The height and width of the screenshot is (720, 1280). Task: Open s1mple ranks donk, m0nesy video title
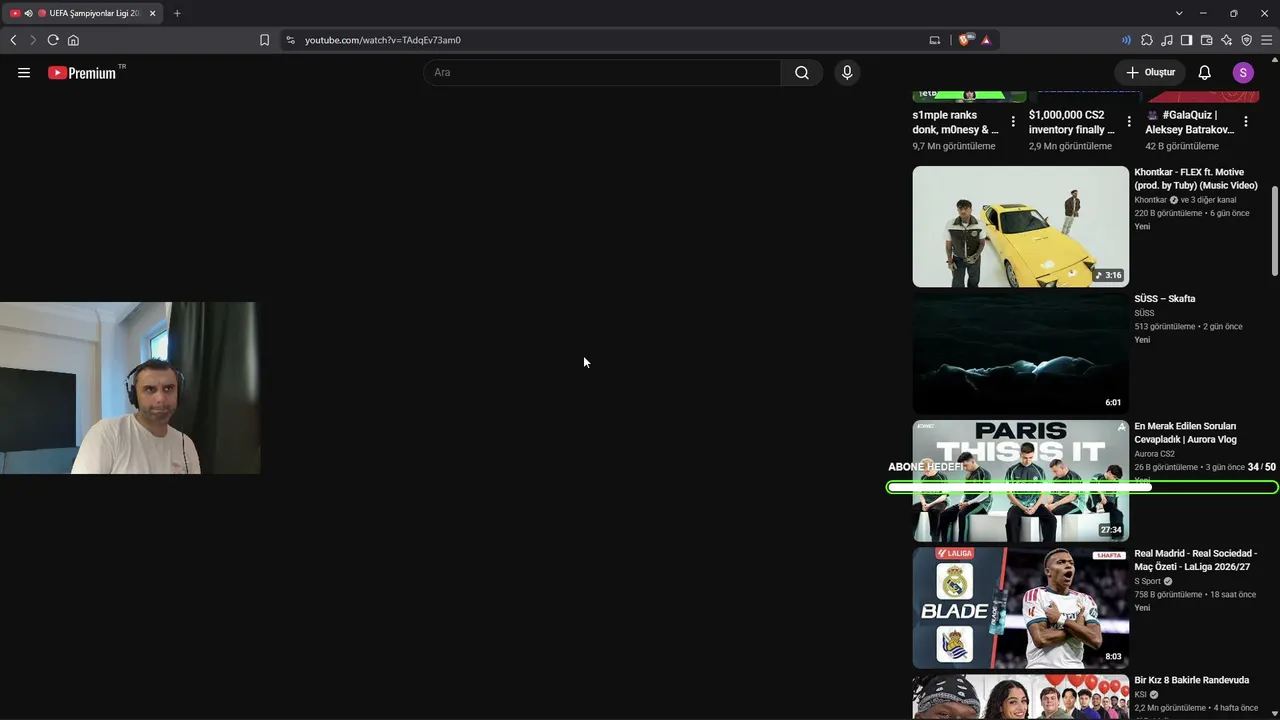(x=955, y=122)
